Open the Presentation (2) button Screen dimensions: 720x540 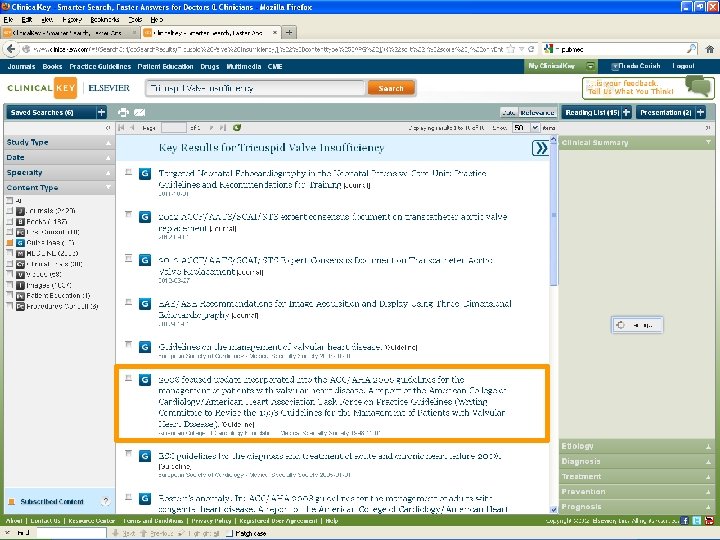point(665,112)
